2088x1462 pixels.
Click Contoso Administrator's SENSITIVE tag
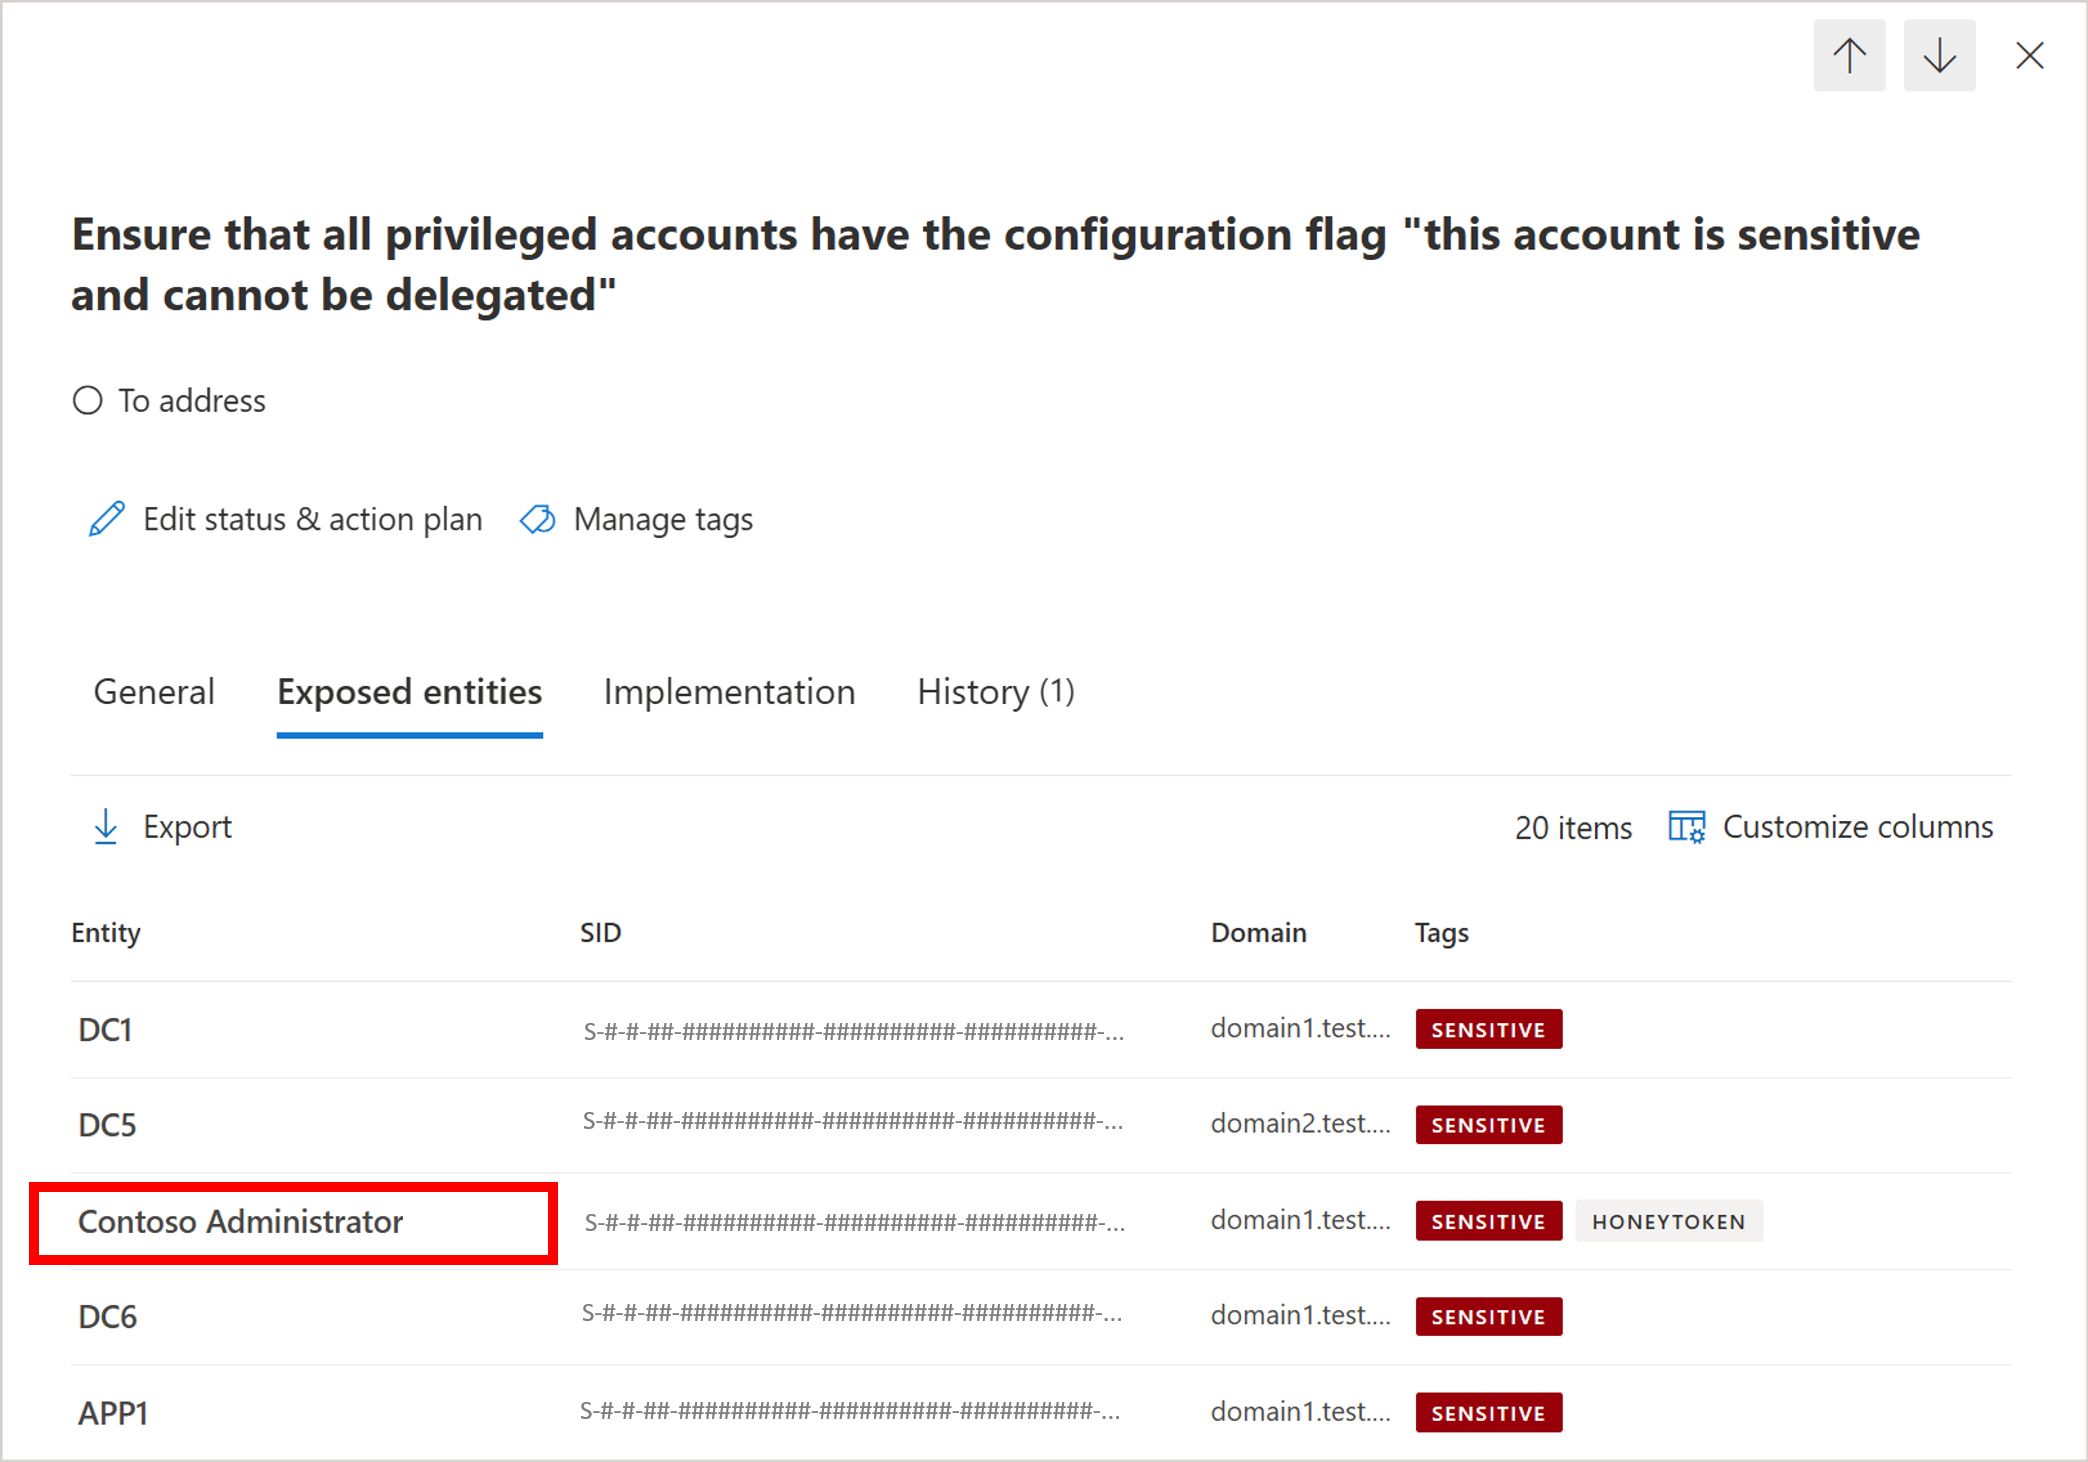(1488, 1221)
